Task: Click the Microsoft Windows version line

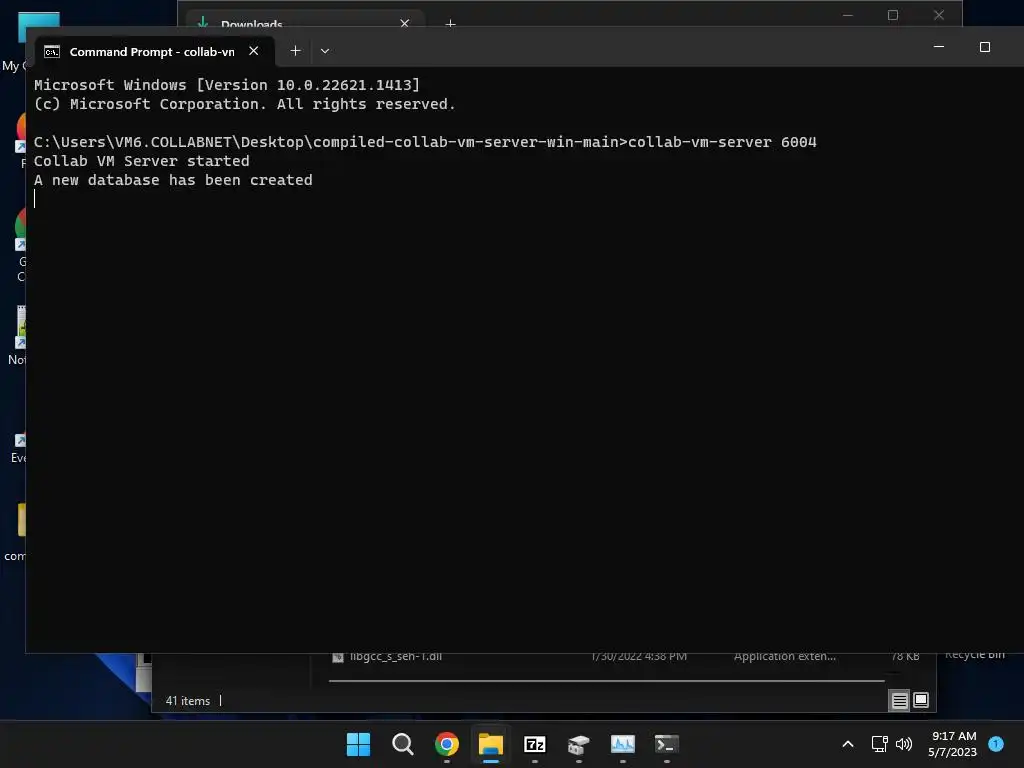Action: click(227, 85)
